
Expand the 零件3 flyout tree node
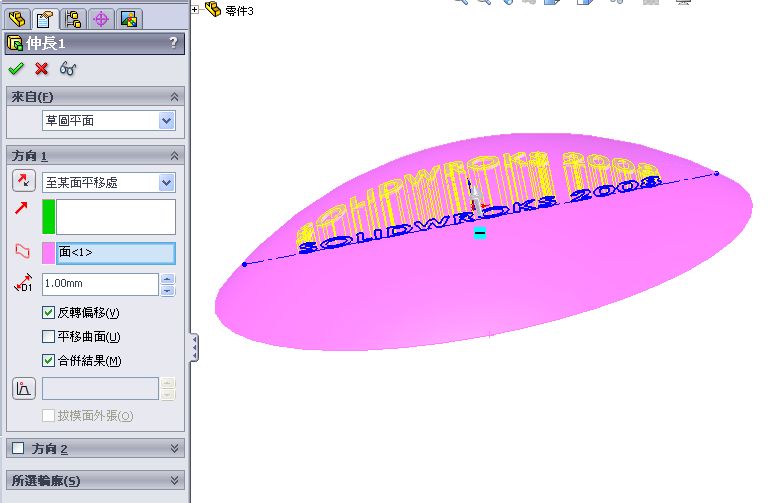(195, 9)
